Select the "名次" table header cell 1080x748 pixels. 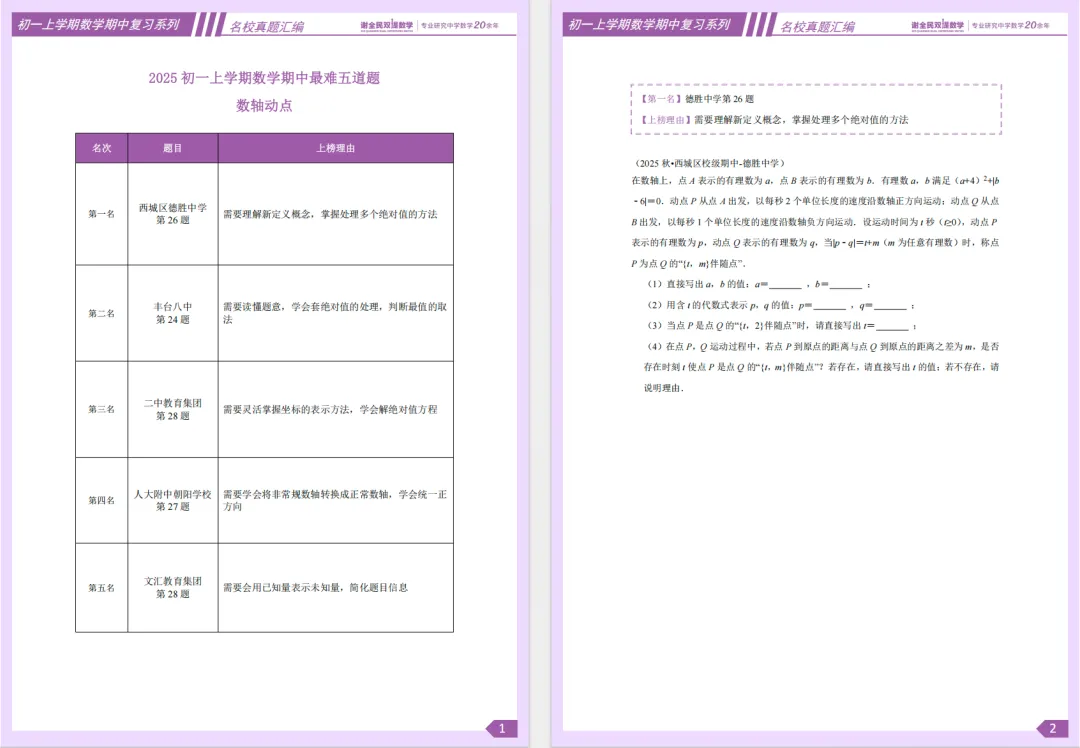[x=102, y=148]
